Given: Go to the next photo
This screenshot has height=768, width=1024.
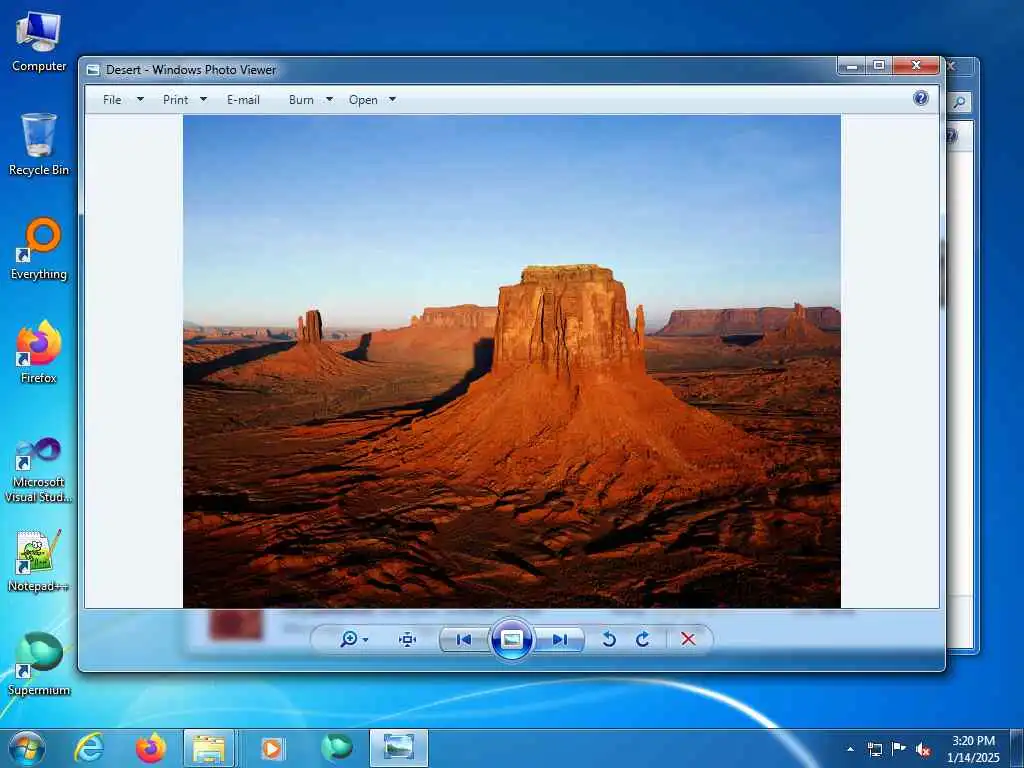Looking at the screenshot, I should pyautogui.click(x=559, y=639).
